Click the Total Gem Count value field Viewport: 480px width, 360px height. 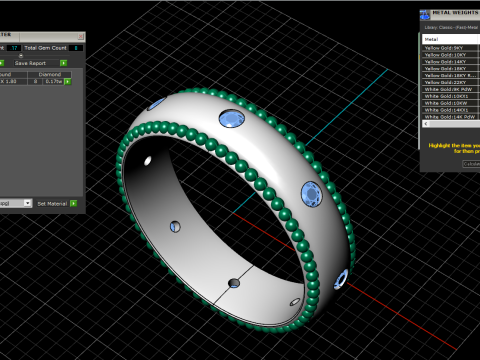pos(76,48)
